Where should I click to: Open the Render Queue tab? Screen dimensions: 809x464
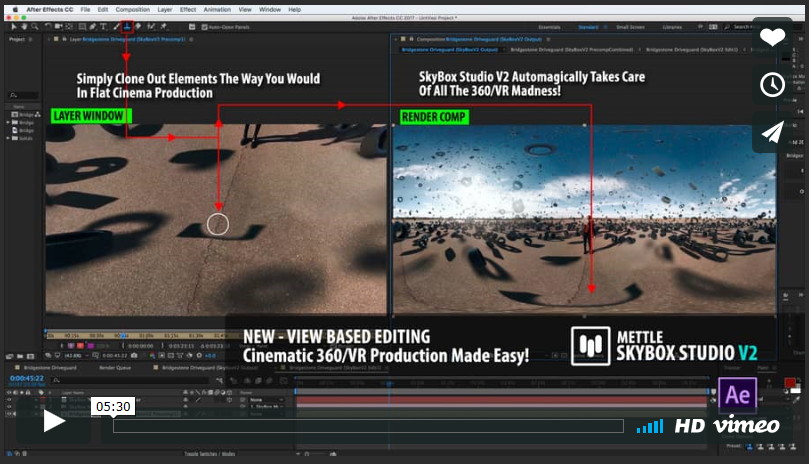click(115, 367)
